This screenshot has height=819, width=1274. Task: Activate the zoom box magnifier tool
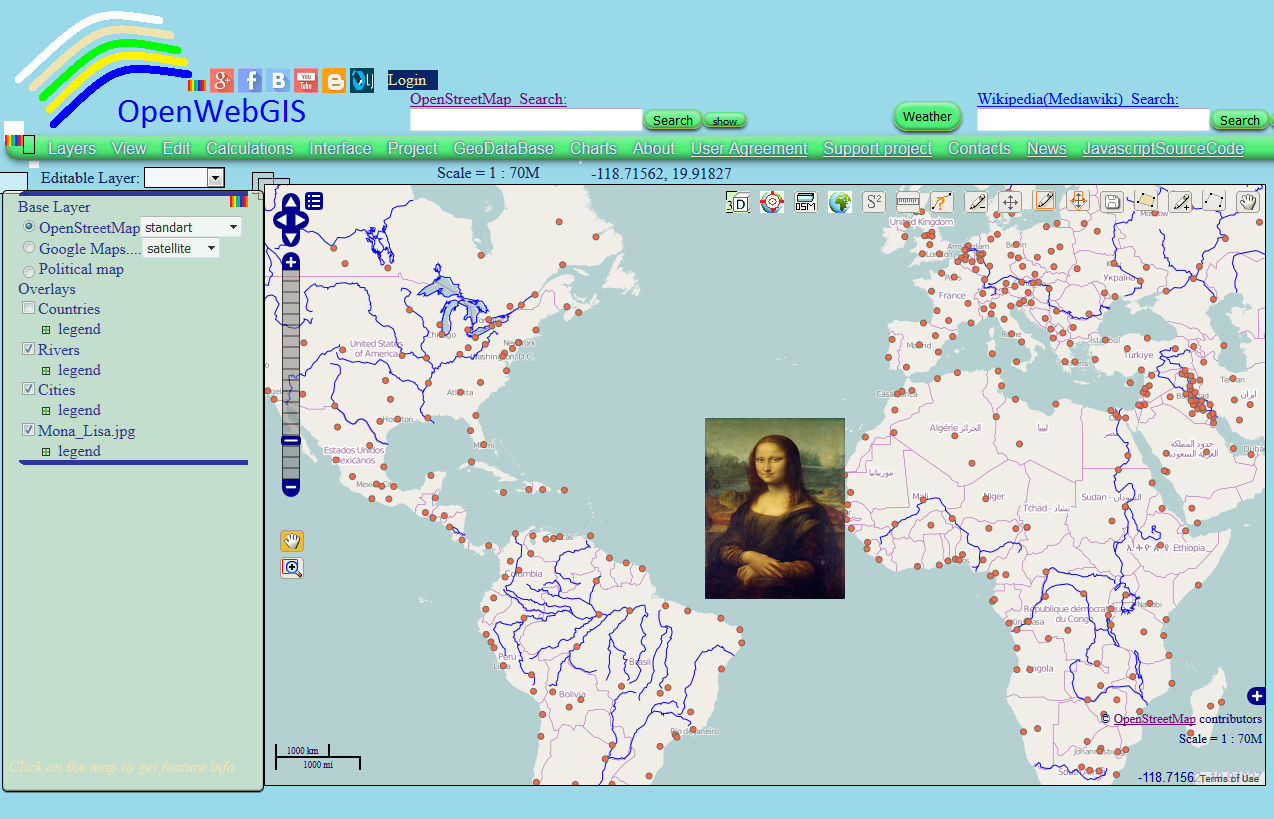coord(292,568)
